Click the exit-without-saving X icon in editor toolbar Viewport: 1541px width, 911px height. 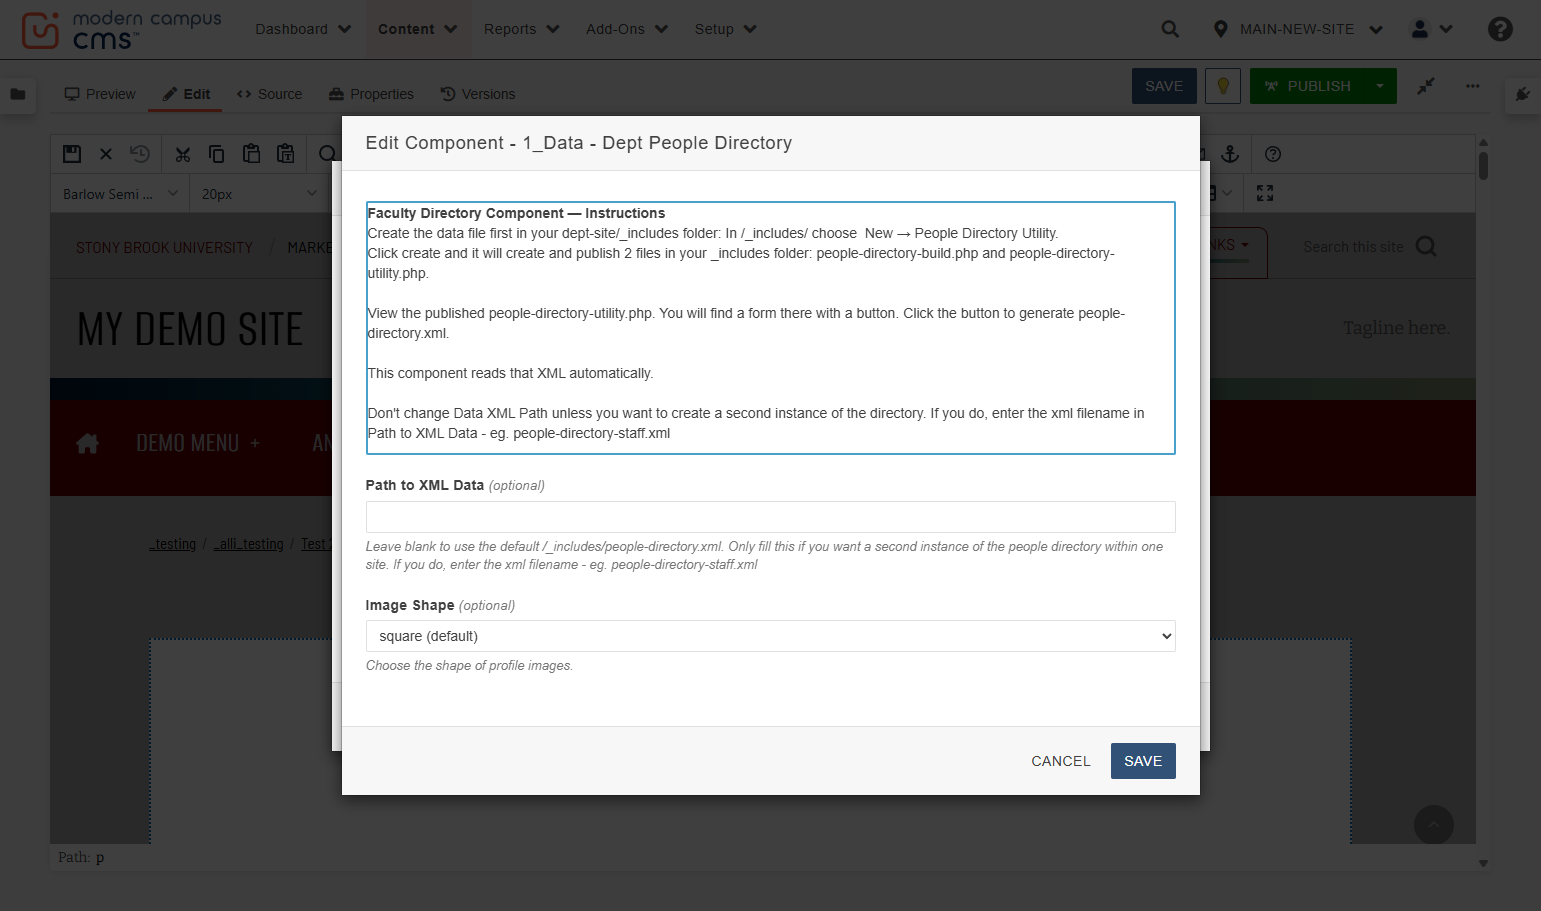pyautogui.click(x=106, y=154)
